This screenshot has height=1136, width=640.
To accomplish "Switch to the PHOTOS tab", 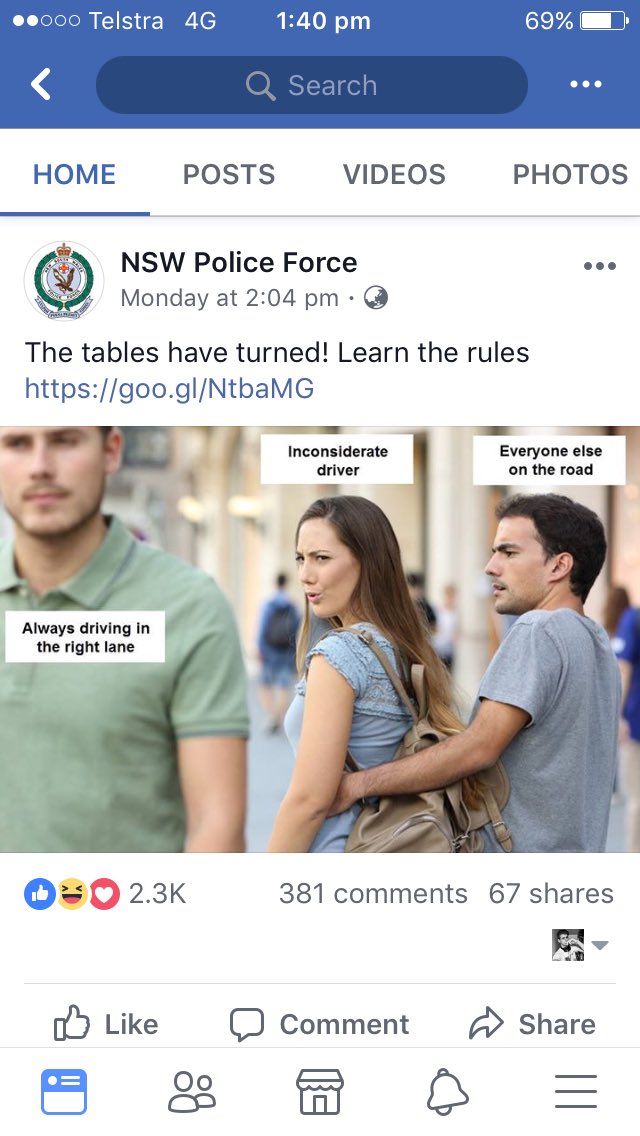I will (x=570, y=174).
